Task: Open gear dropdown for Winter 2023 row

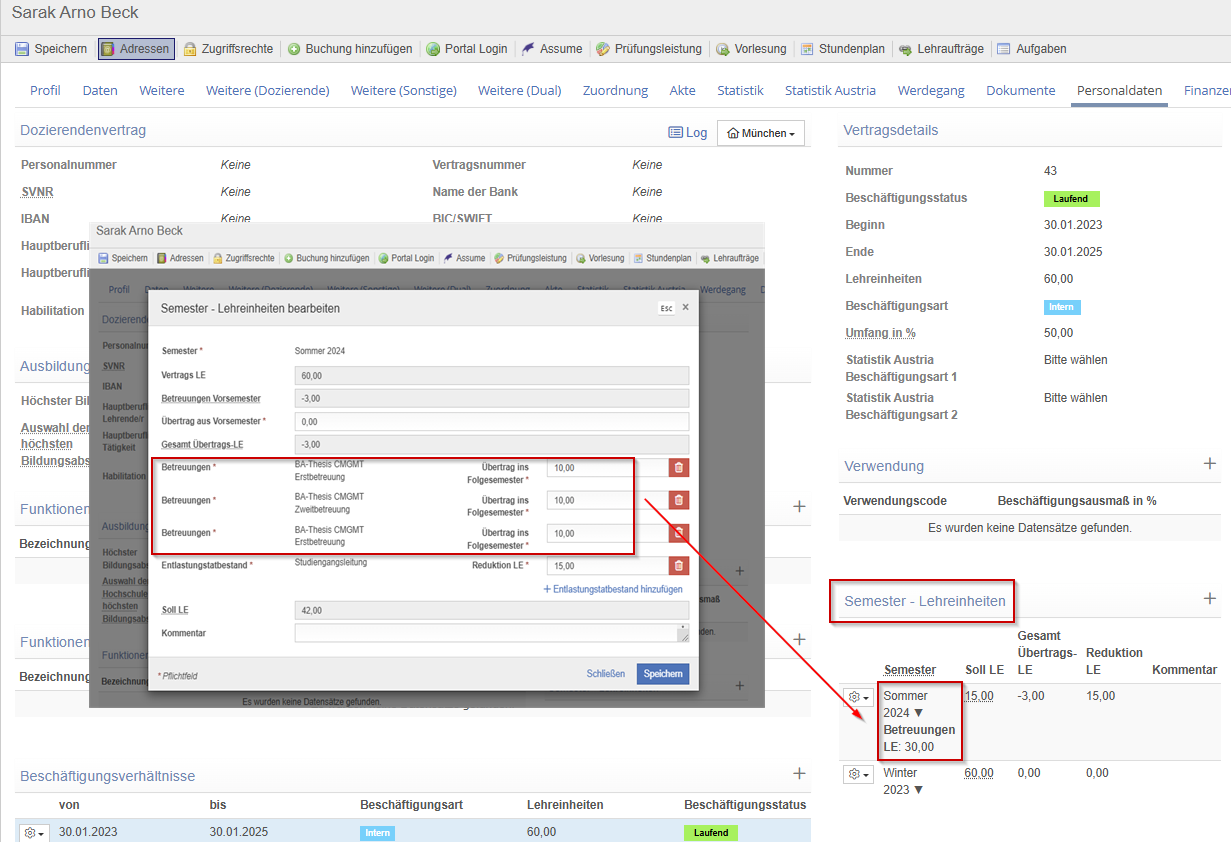Action: click(858, 774)
